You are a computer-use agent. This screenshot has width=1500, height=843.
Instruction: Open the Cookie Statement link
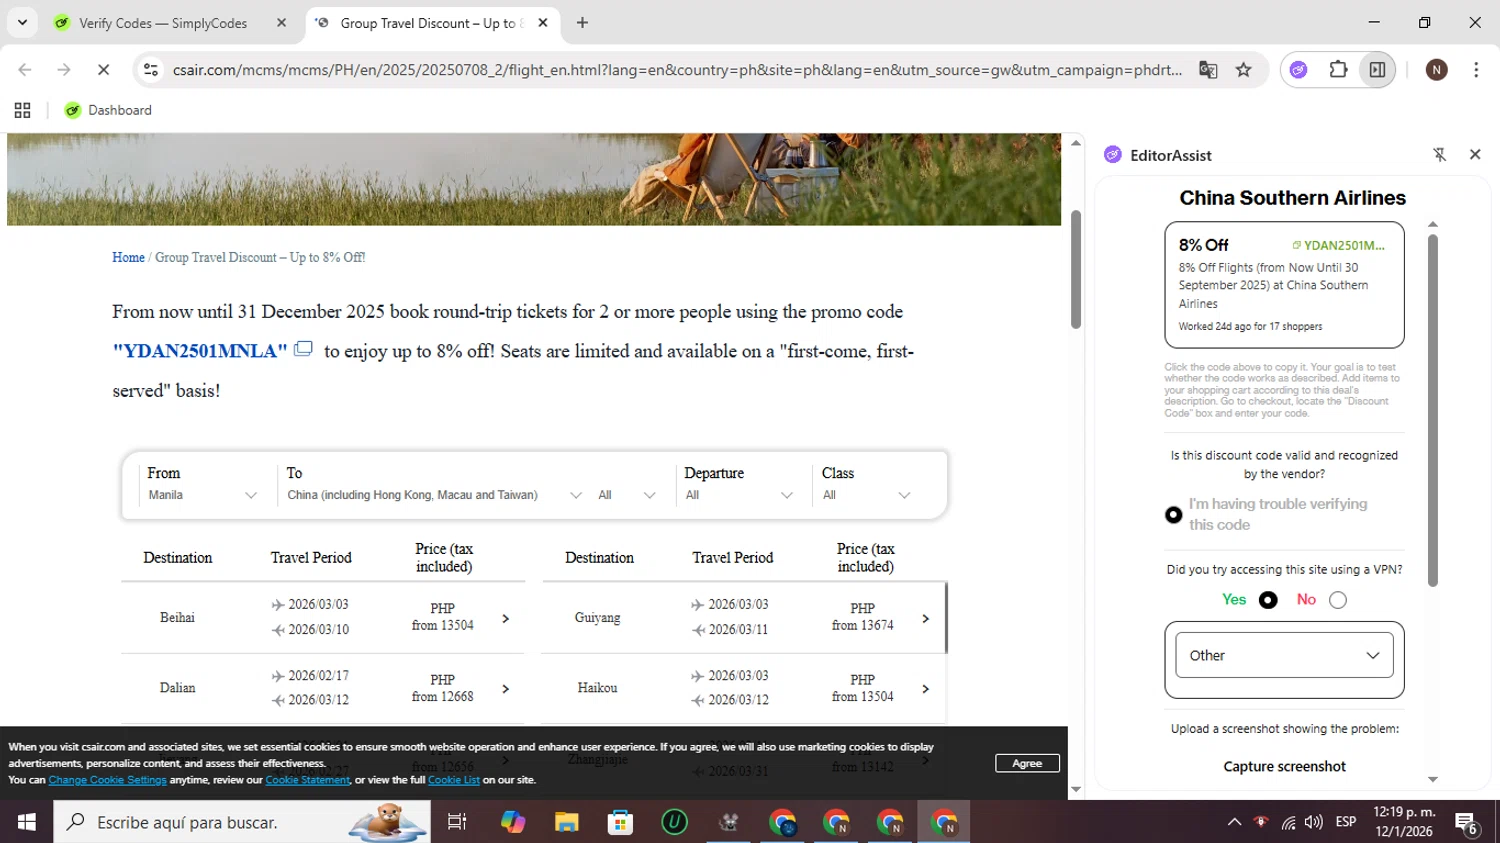point(308,780)
